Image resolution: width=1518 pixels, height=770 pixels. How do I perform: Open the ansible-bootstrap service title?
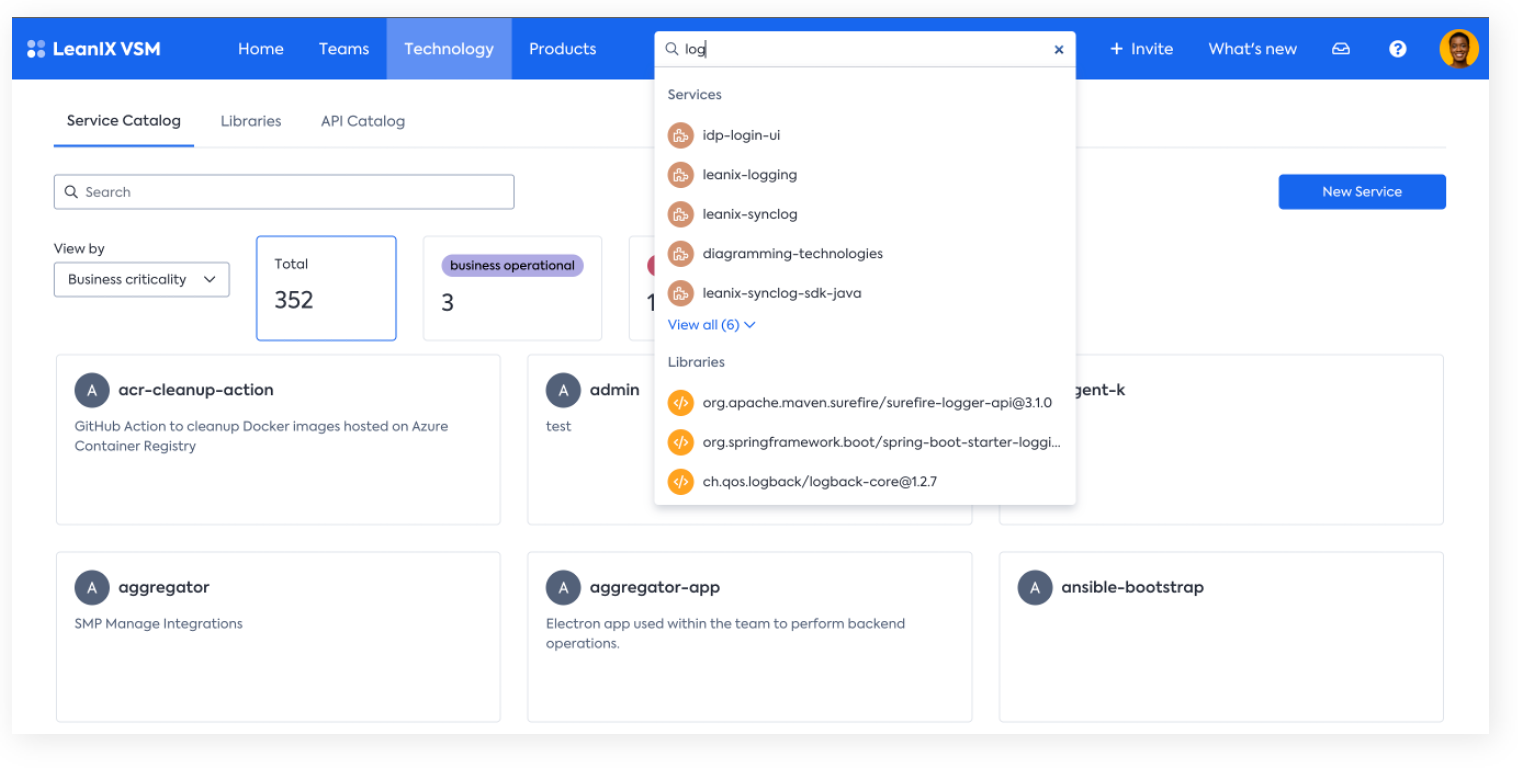[x=1132, y=587]
